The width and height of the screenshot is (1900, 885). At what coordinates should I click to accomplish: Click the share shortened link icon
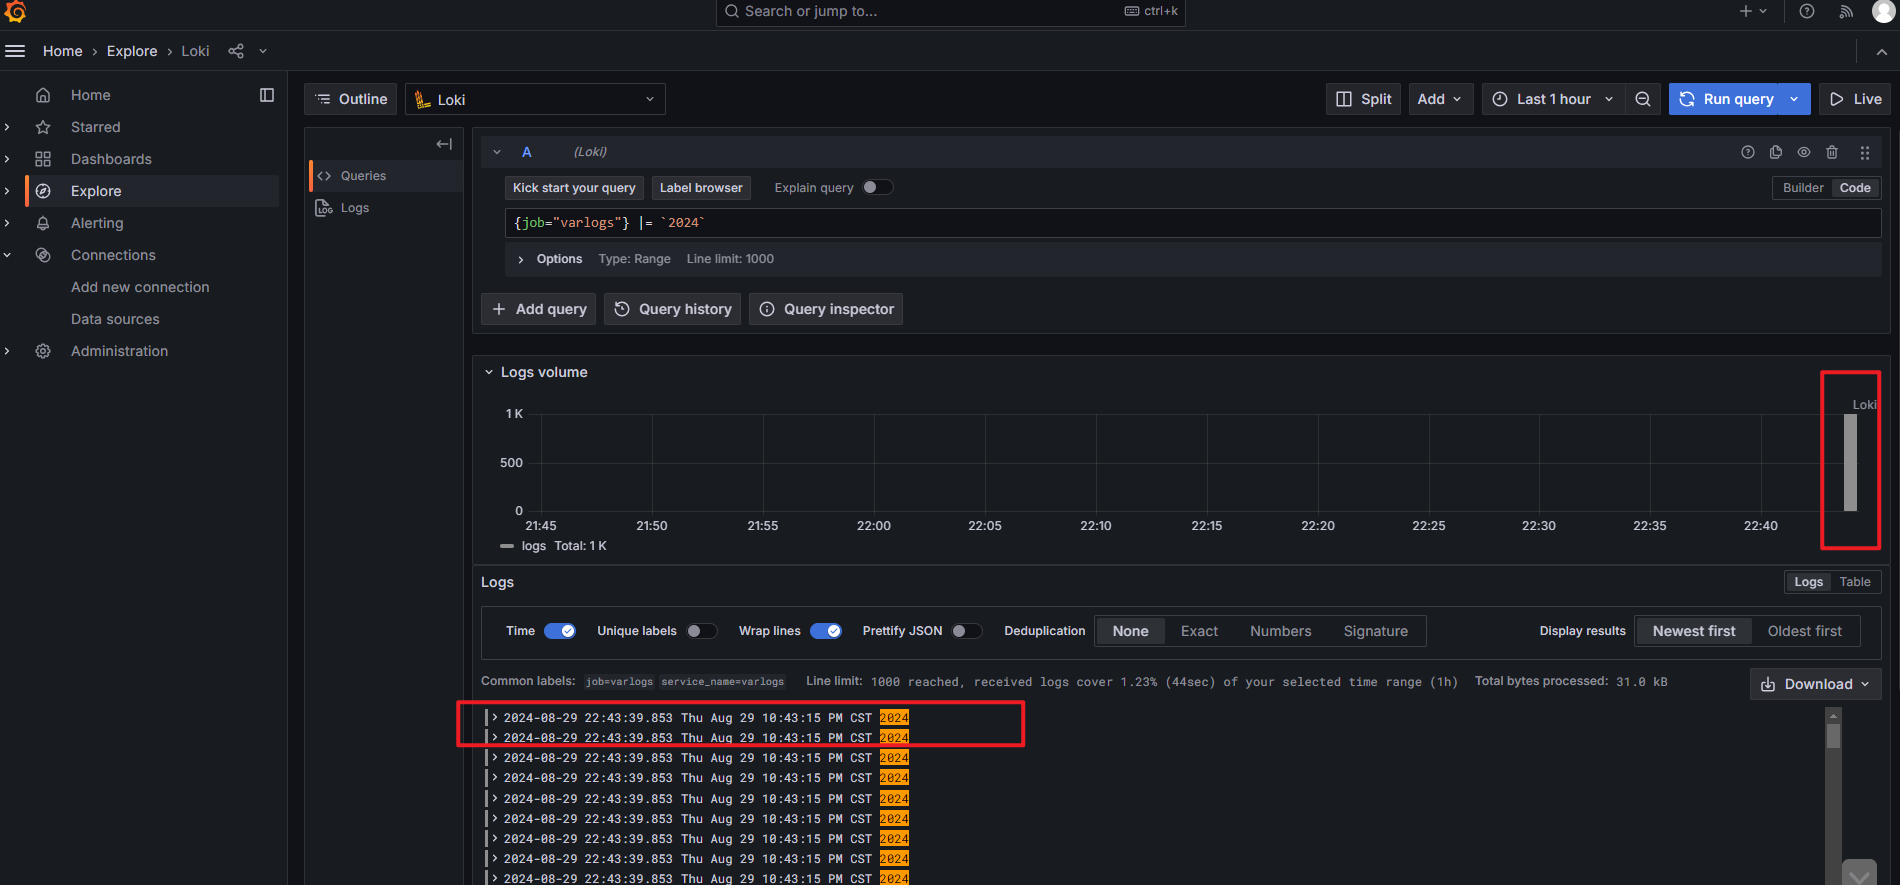click(x=236, y=51)
